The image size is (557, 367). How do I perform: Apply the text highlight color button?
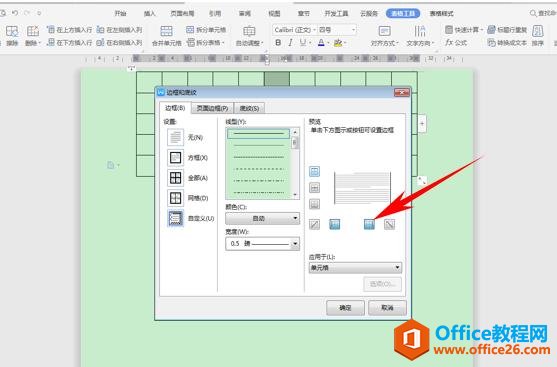coord(338,43)
